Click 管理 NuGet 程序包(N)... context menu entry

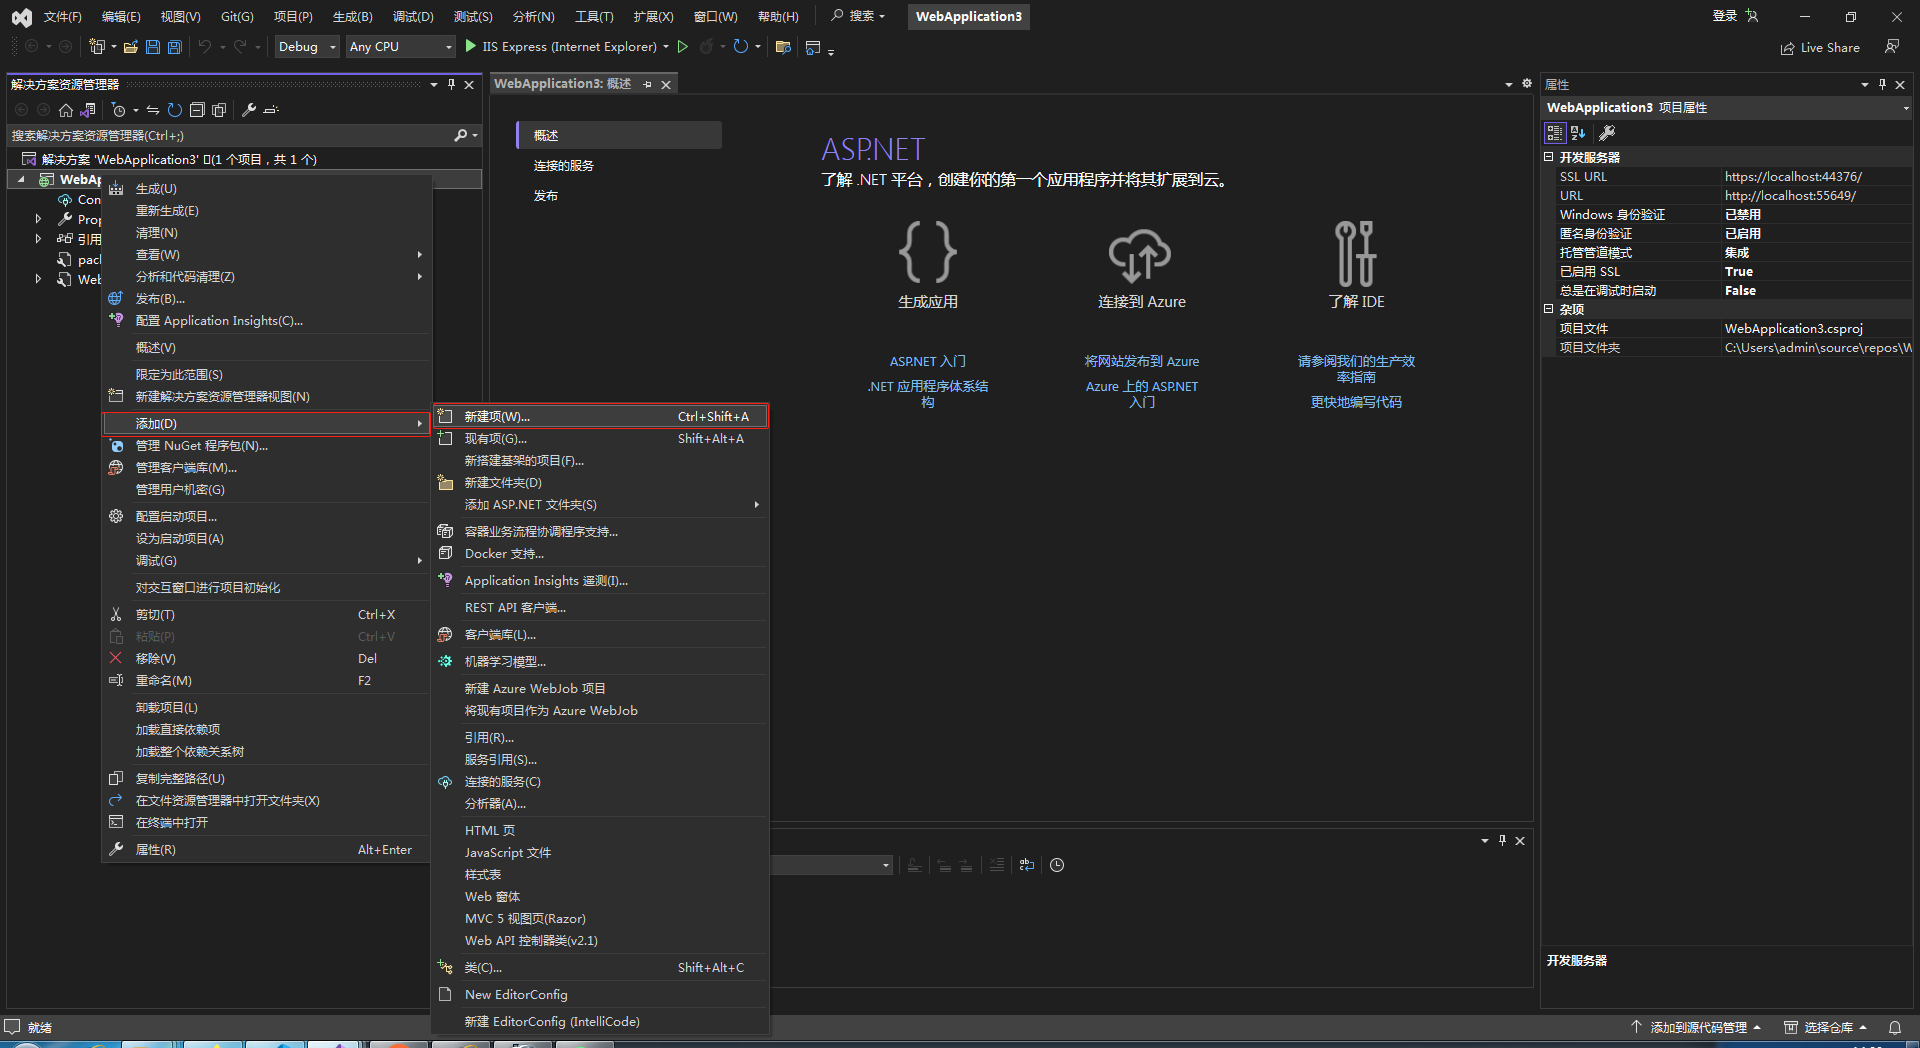pos(267,445)
